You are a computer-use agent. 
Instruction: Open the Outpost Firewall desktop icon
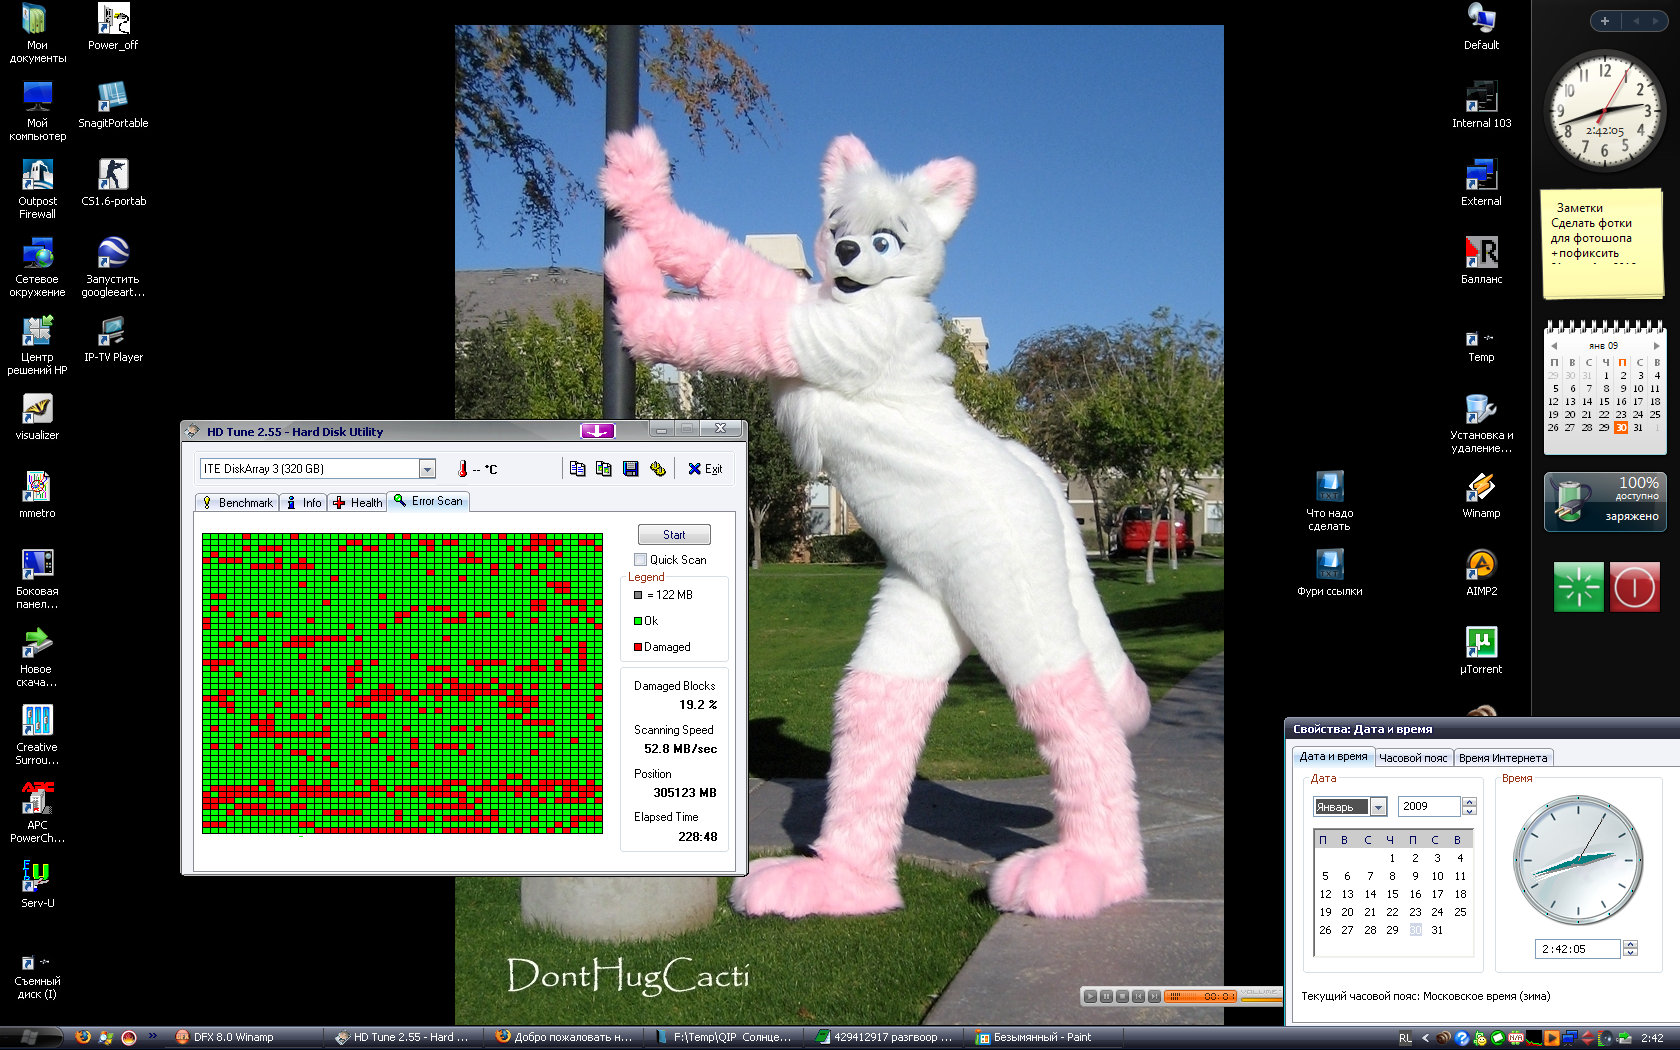(37, 189)
